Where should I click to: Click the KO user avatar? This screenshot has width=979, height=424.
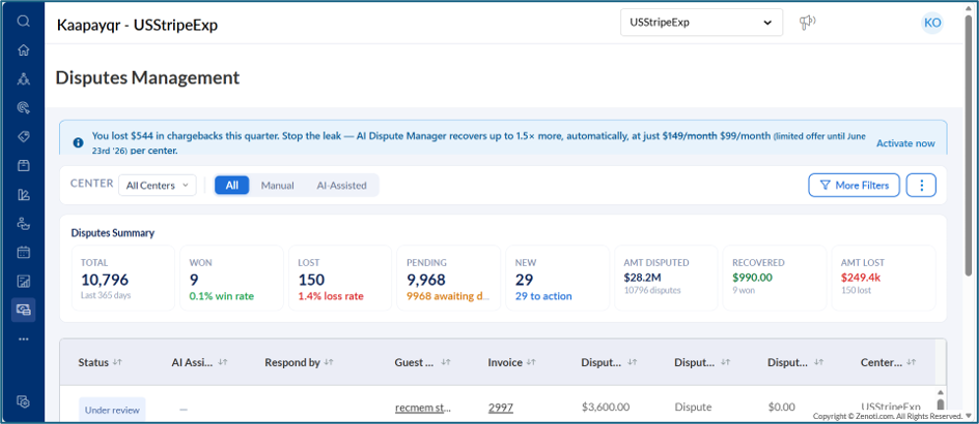click(x=932, y=23)
